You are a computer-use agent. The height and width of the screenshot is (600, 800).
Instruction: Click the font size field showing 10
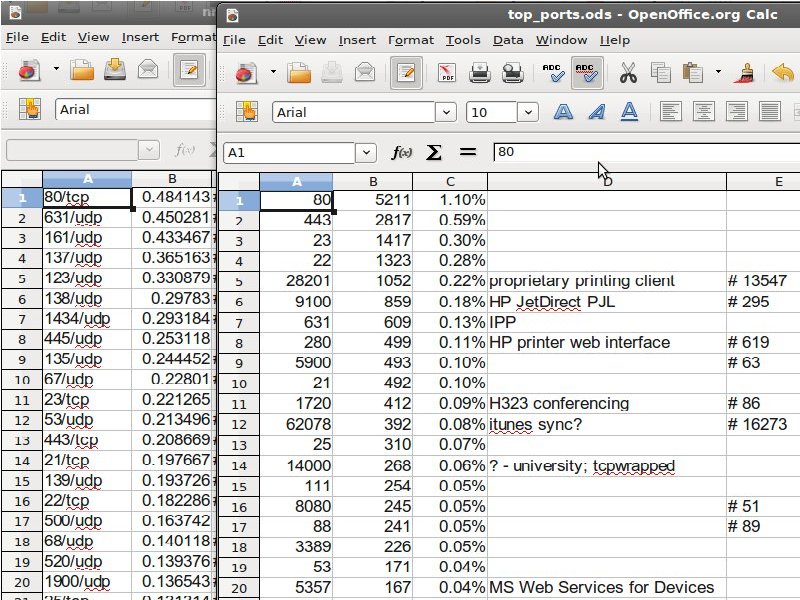tap(491, 112)
